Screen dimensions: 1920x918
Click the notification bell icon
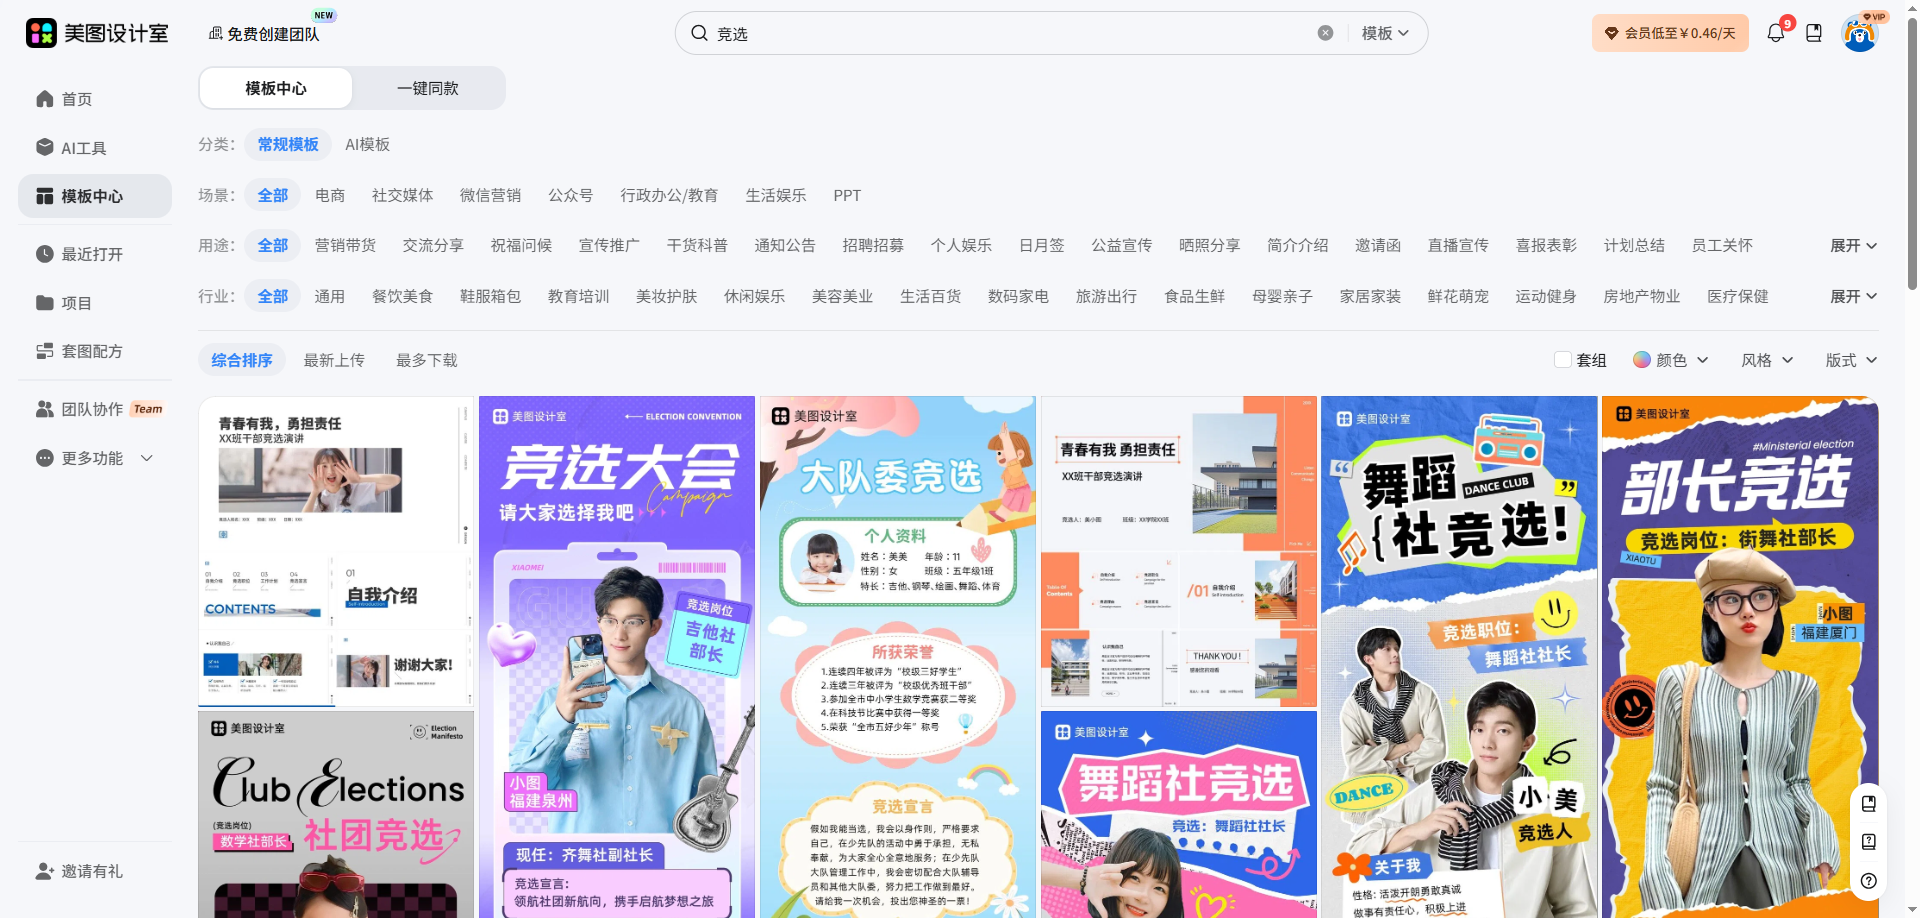[1775, 33]
